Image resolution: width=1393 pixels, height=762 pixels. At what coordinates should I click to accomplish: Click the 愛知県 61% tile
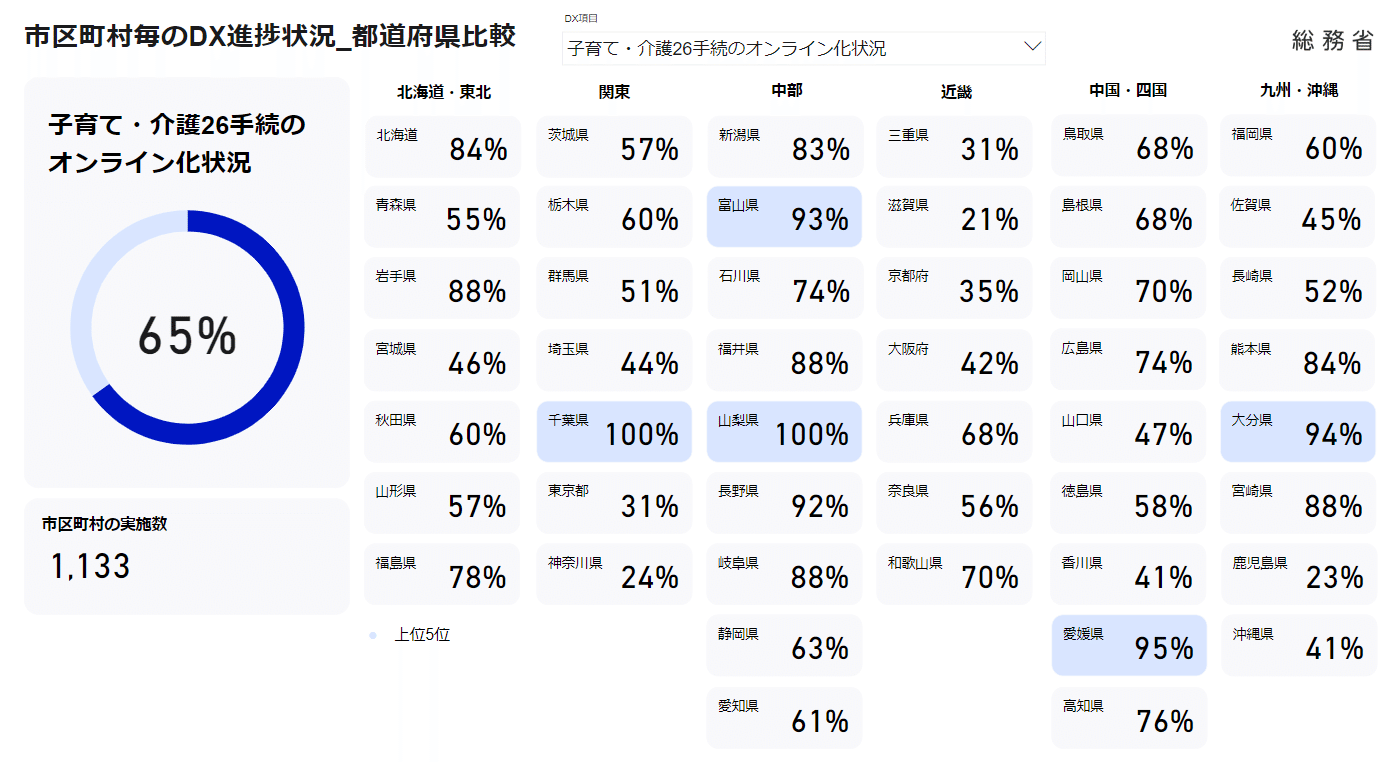click(784, 717)
